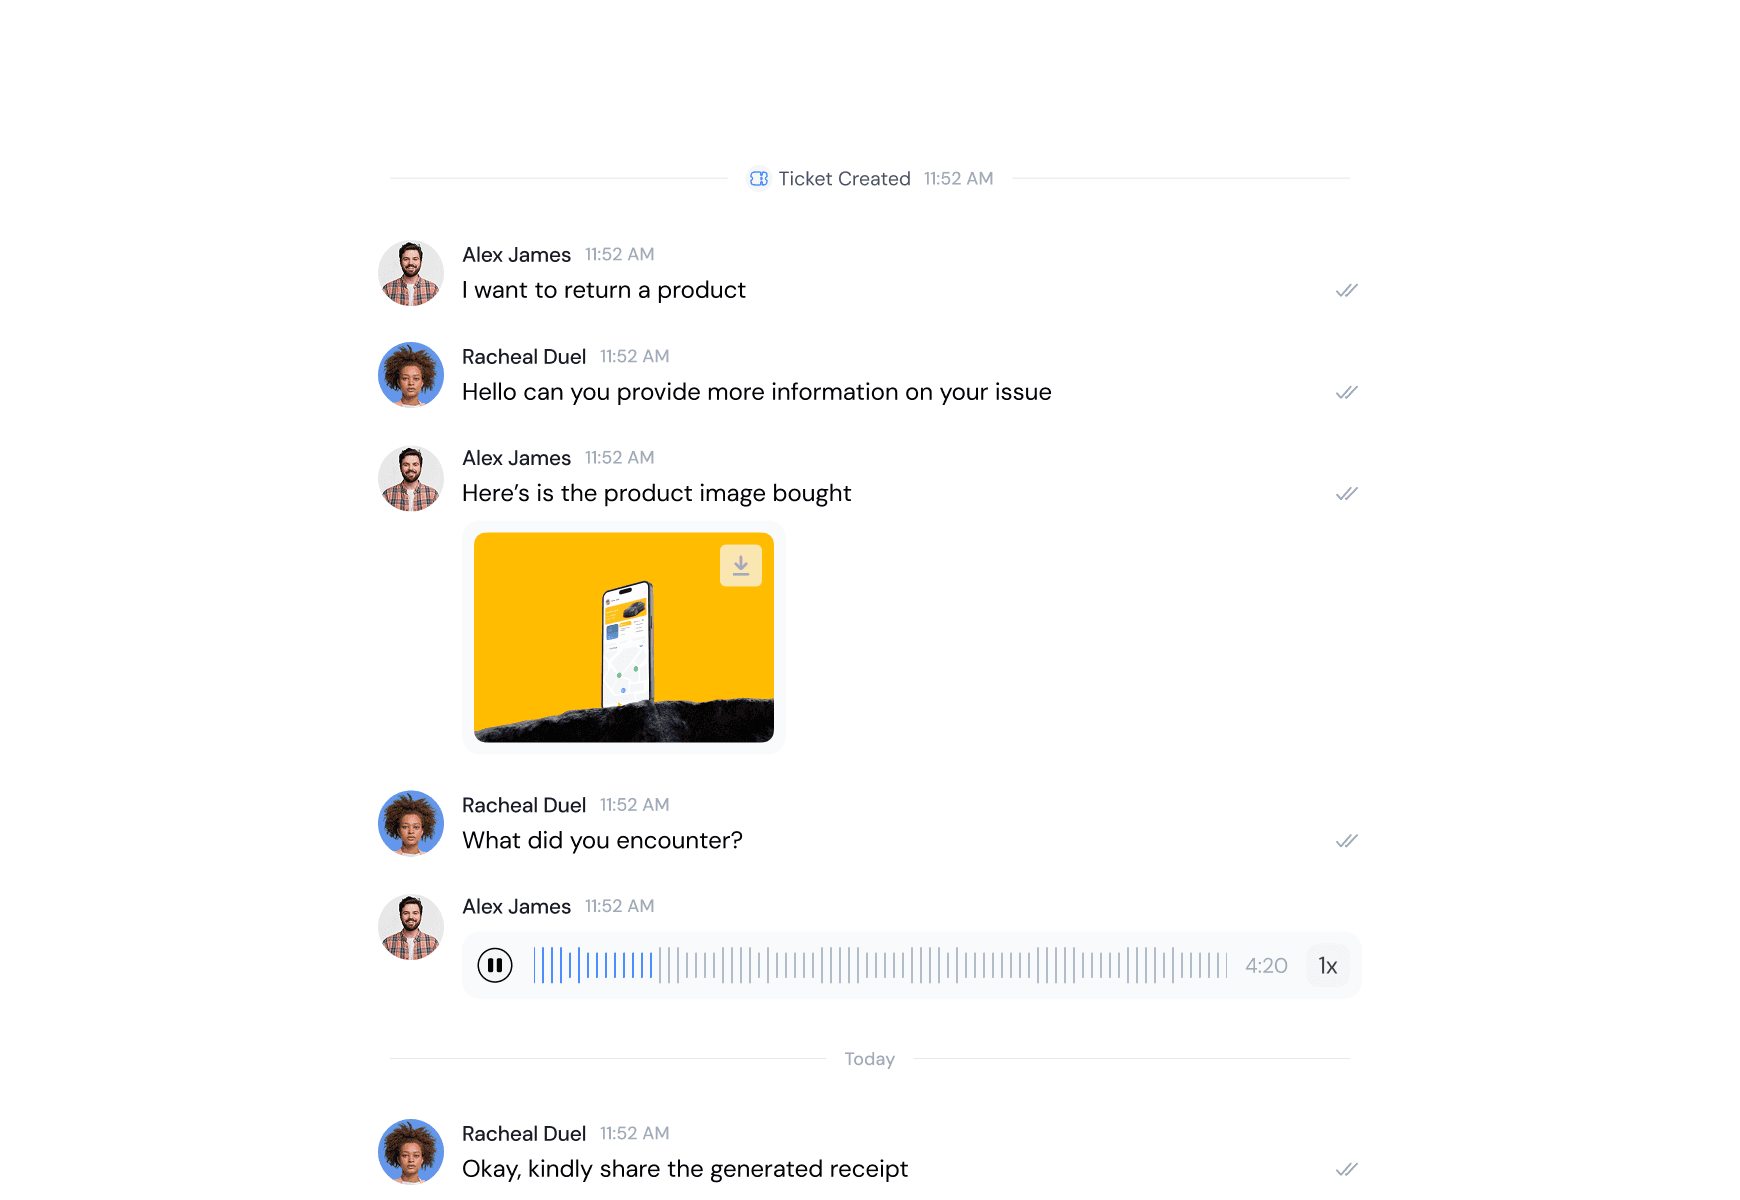Pause the voice message playback

coord(495,965)
